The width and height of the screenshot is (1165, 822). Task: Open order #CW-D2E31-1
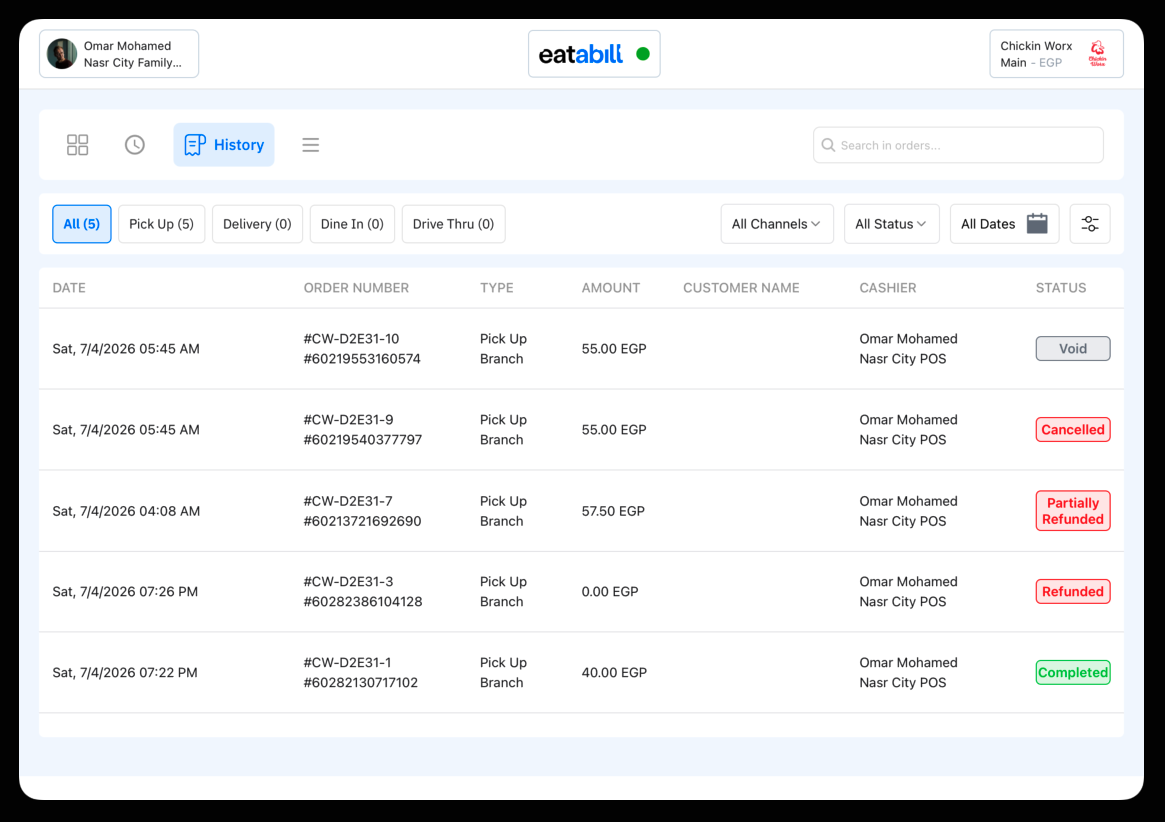581,673
